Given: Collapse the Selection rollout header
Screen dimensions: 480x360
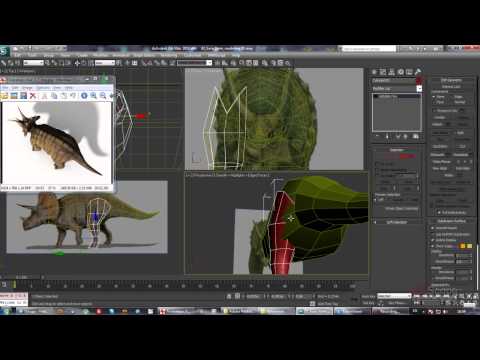Looking at the screenshot, I should click(397, 150).
